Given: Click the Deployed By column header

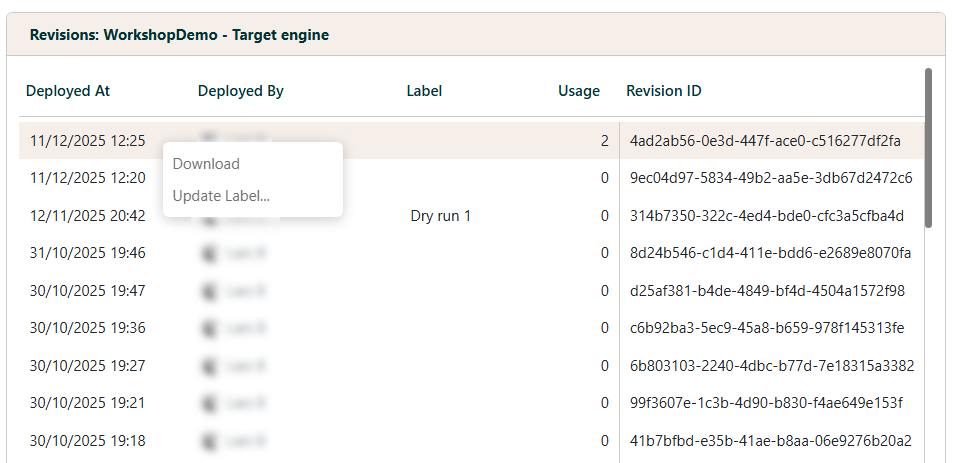Looking at the screenshot, I should point(241,91).
